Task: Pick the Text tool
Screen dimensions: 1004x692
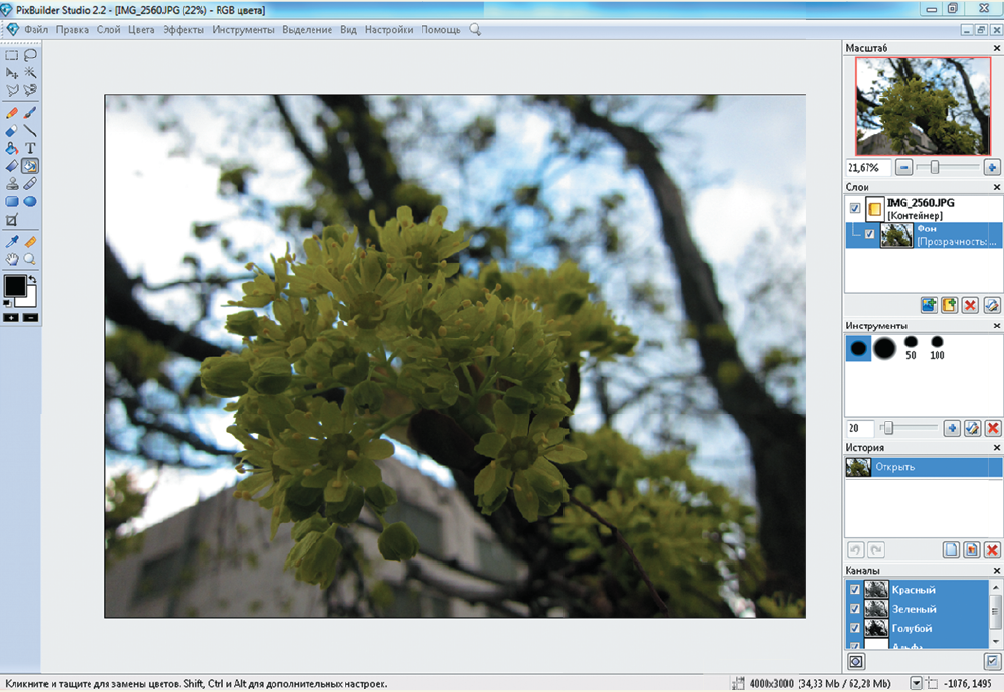Action: click(31, 148)
